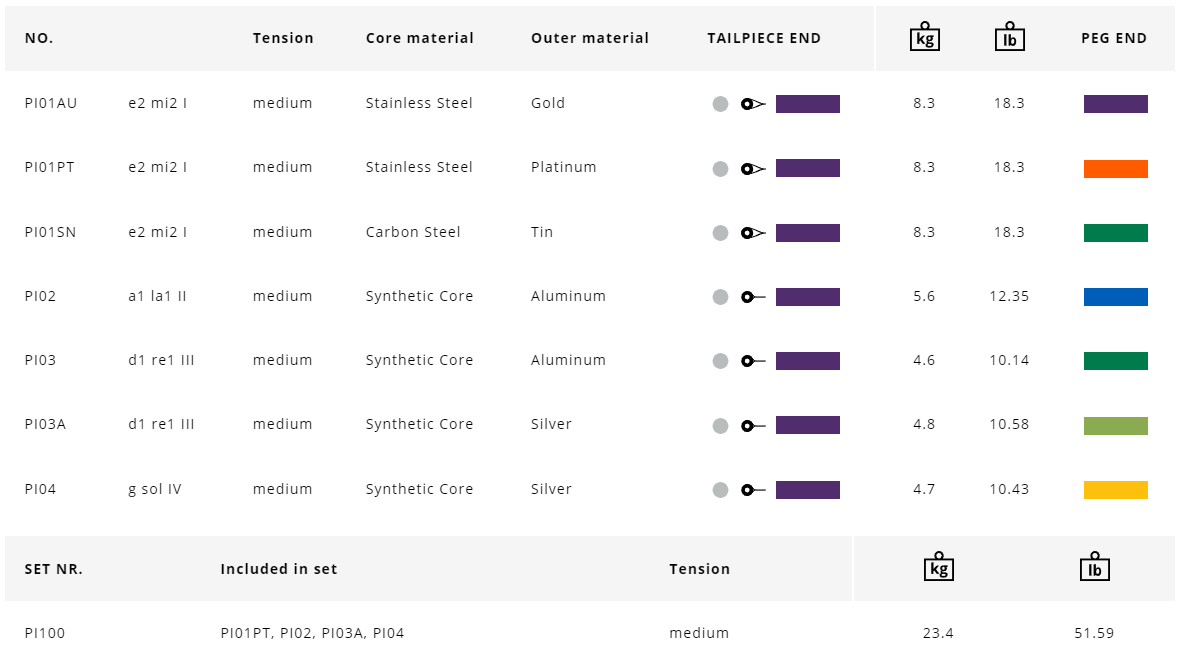The image size is (1182, 664).
Task: Open the PI100 set number entry
Action: [x=45, y=633]
